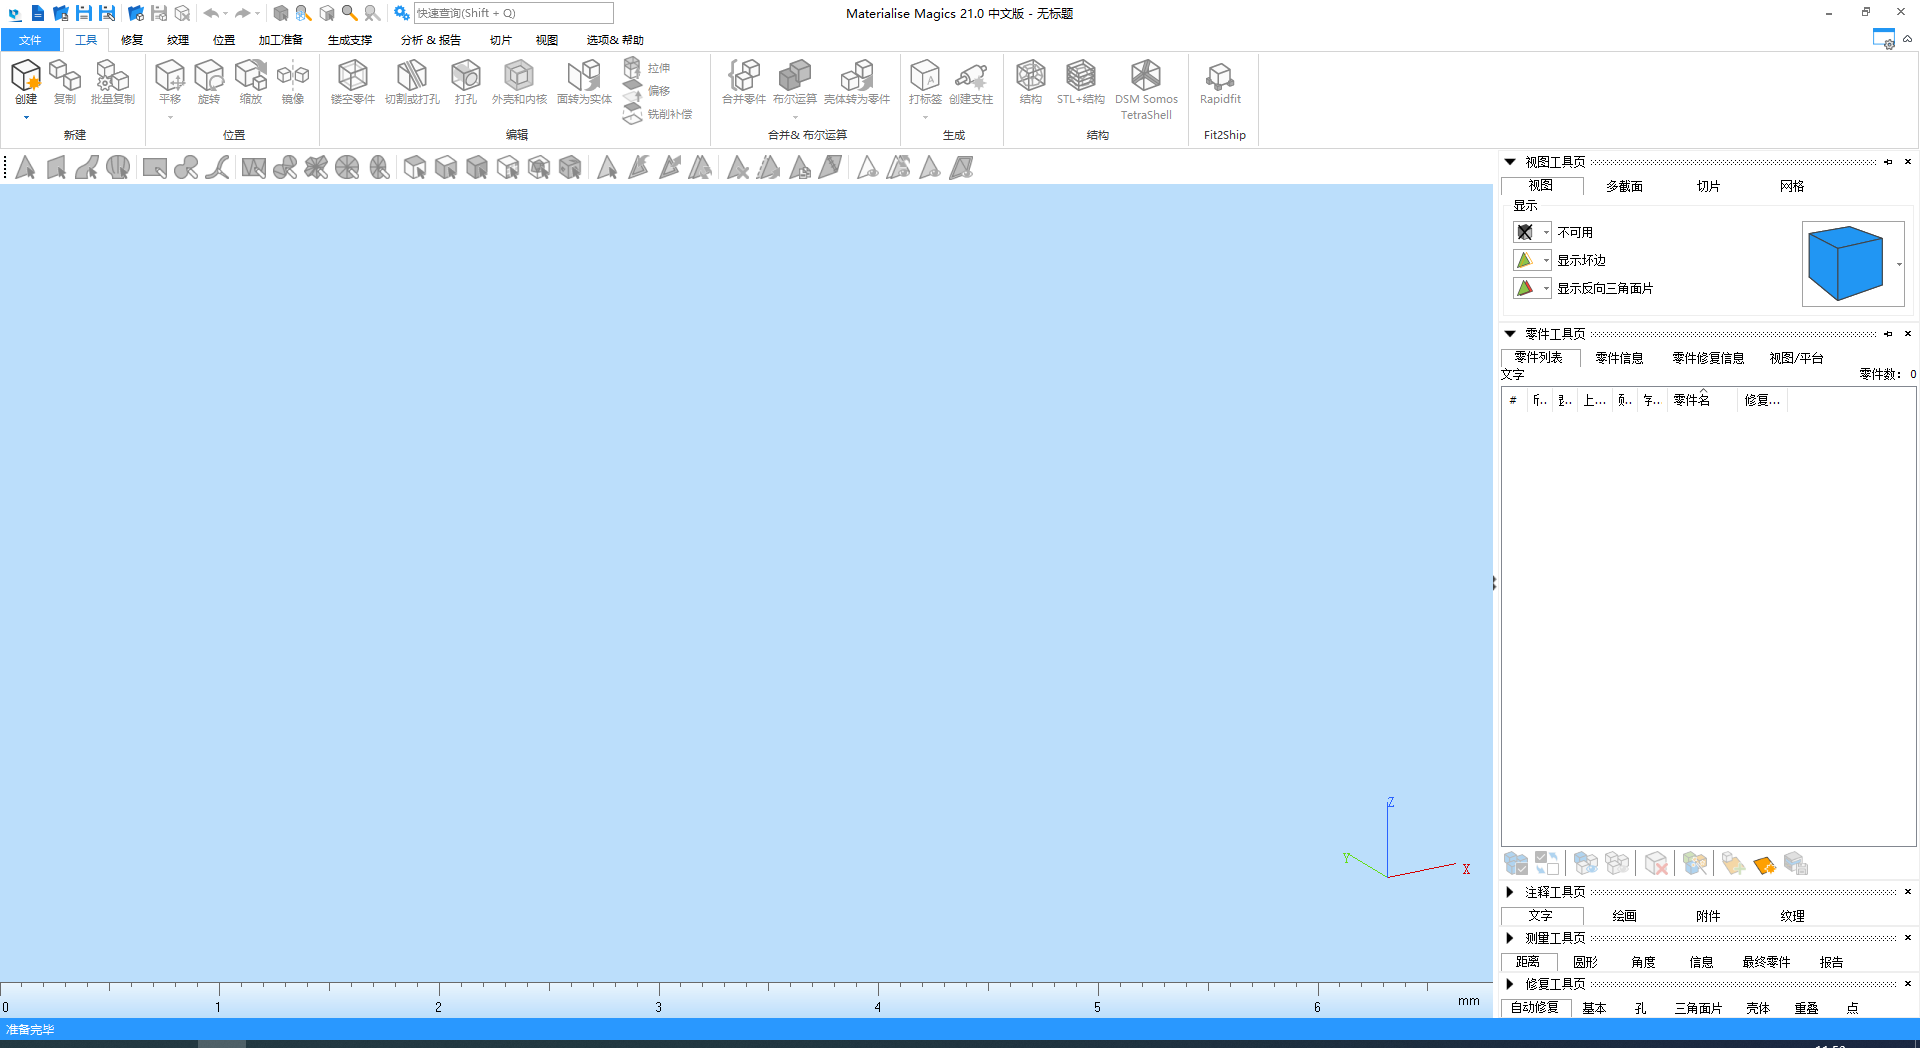1920x1048 pixels.
Task: Toggle the 显示坏边 (show bad edges) button
Action: pos(1524,260)
